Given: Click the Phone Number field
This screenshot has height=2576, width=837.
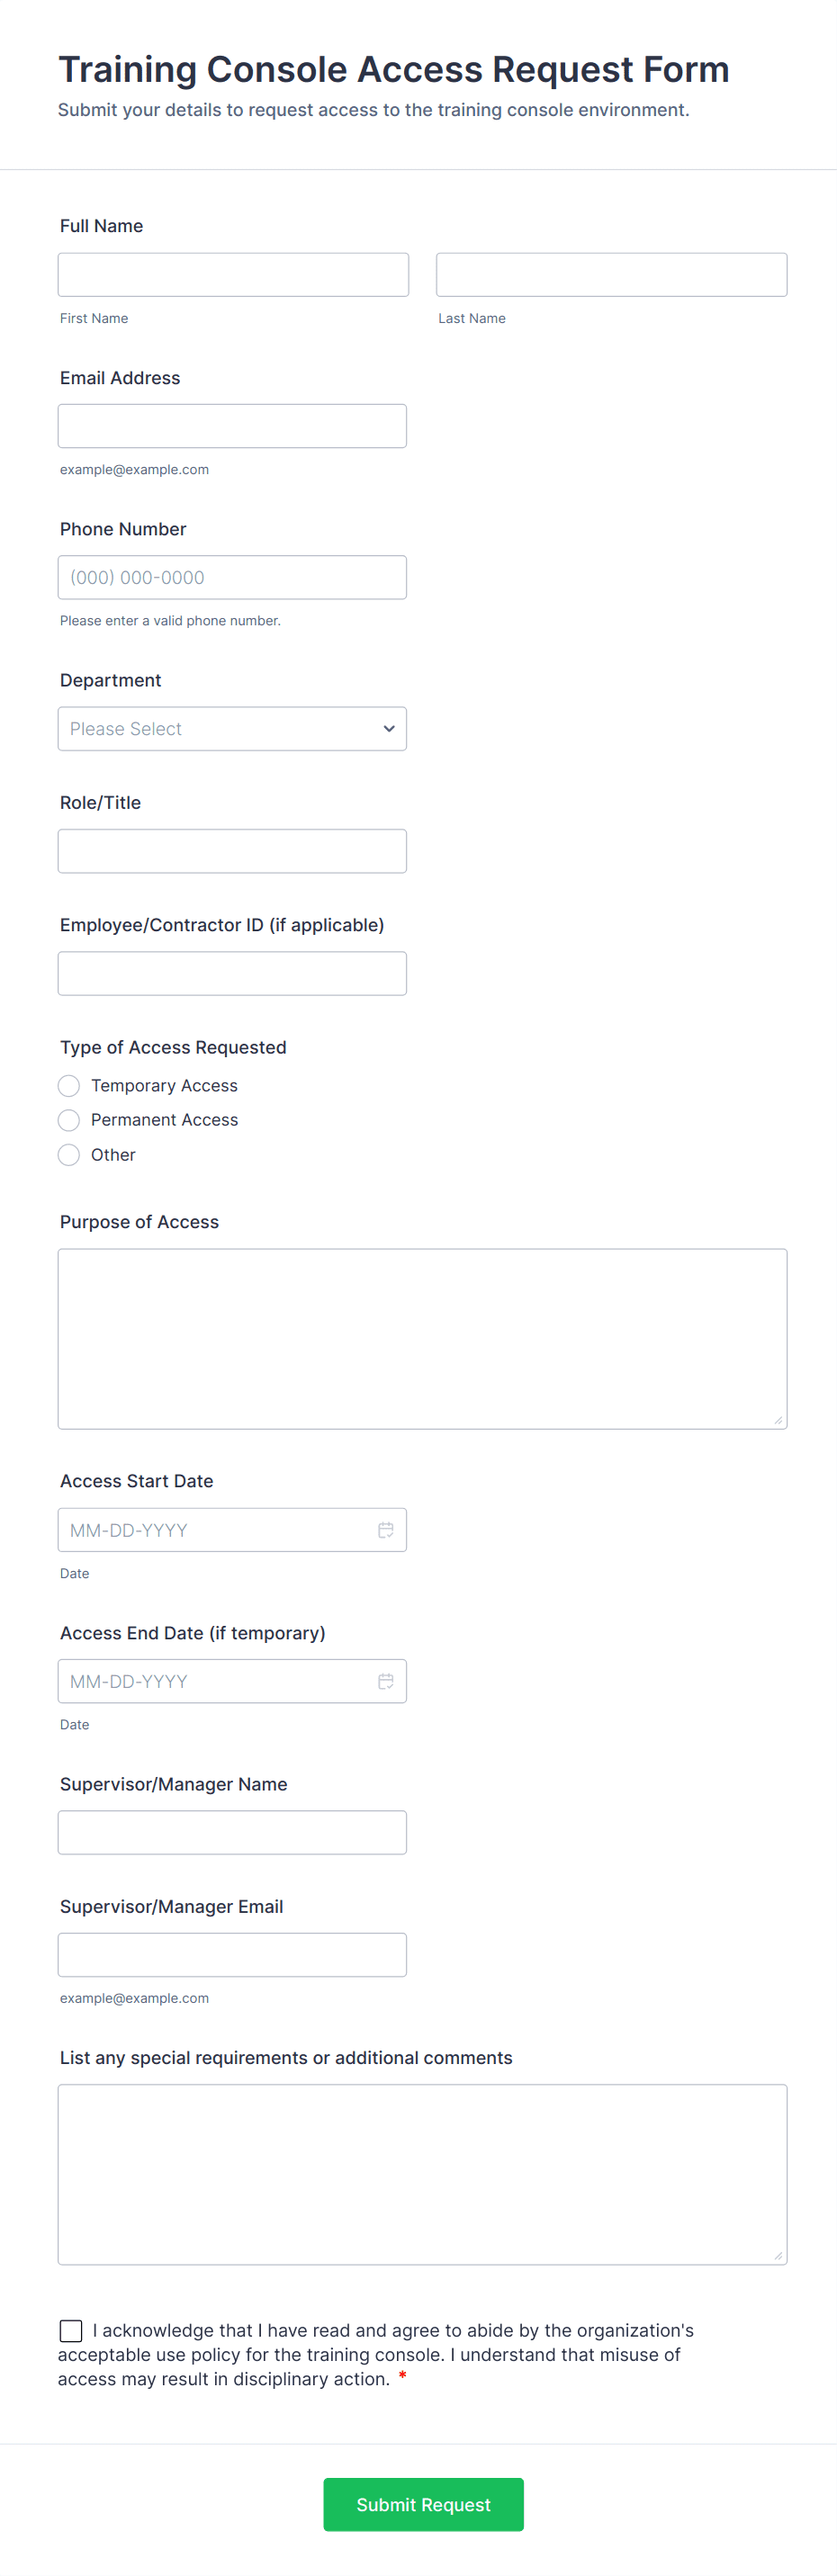Looking at the screenshot, I should 232,578.
